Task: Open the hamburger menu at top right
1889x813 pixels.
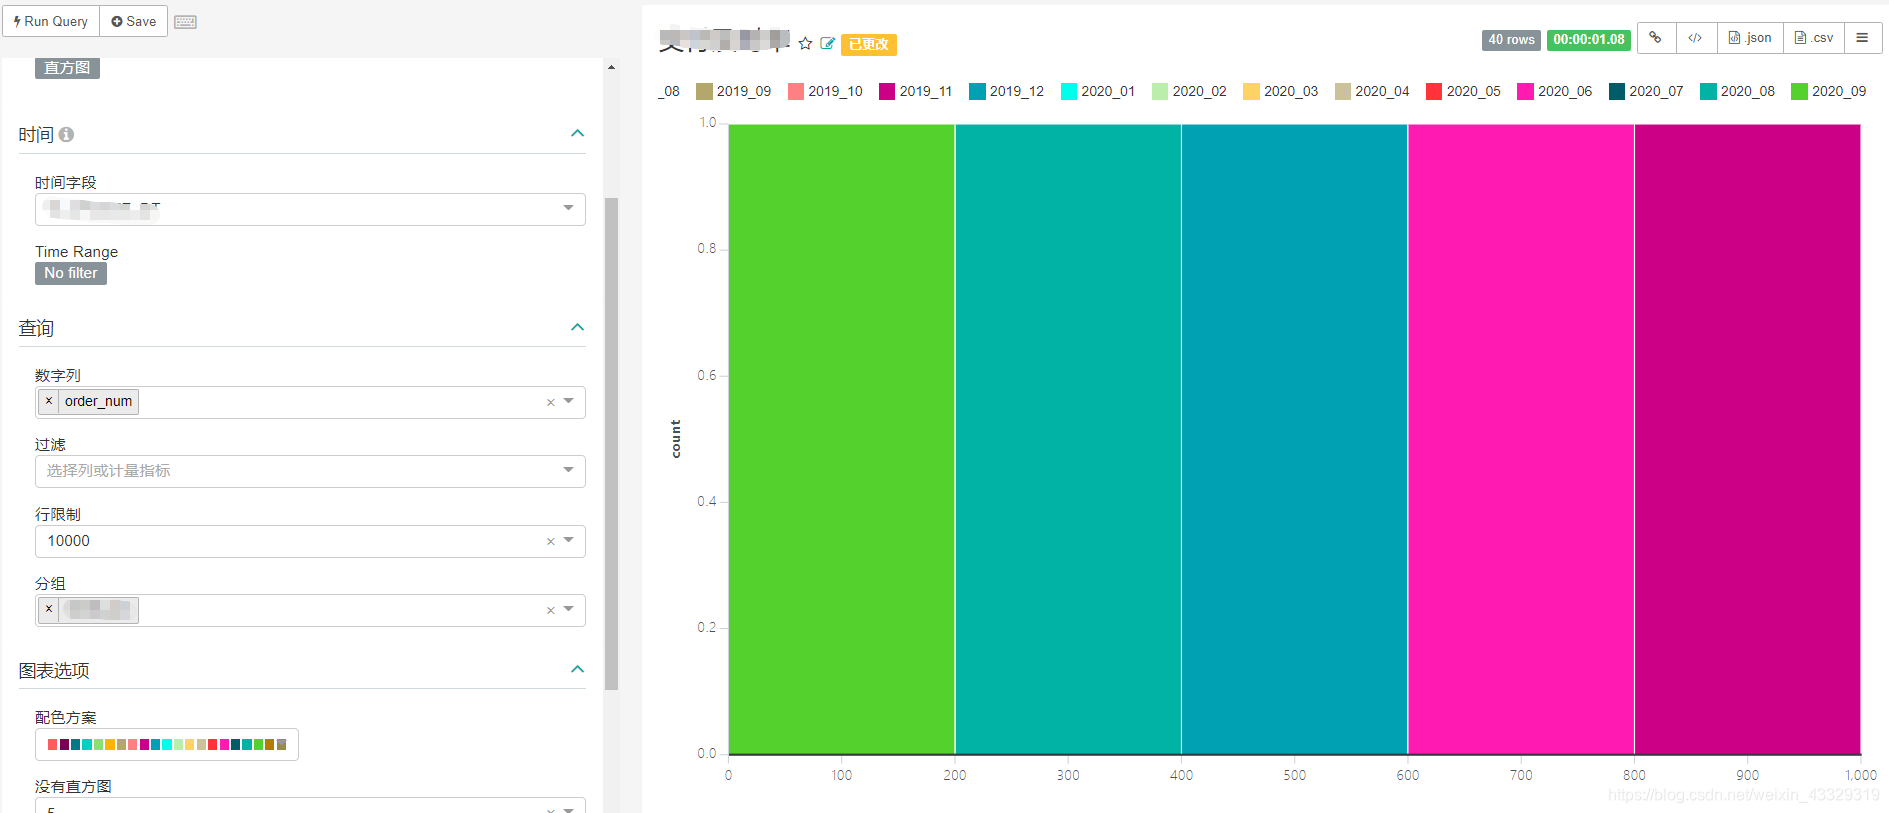Action: coord(1863,38)
